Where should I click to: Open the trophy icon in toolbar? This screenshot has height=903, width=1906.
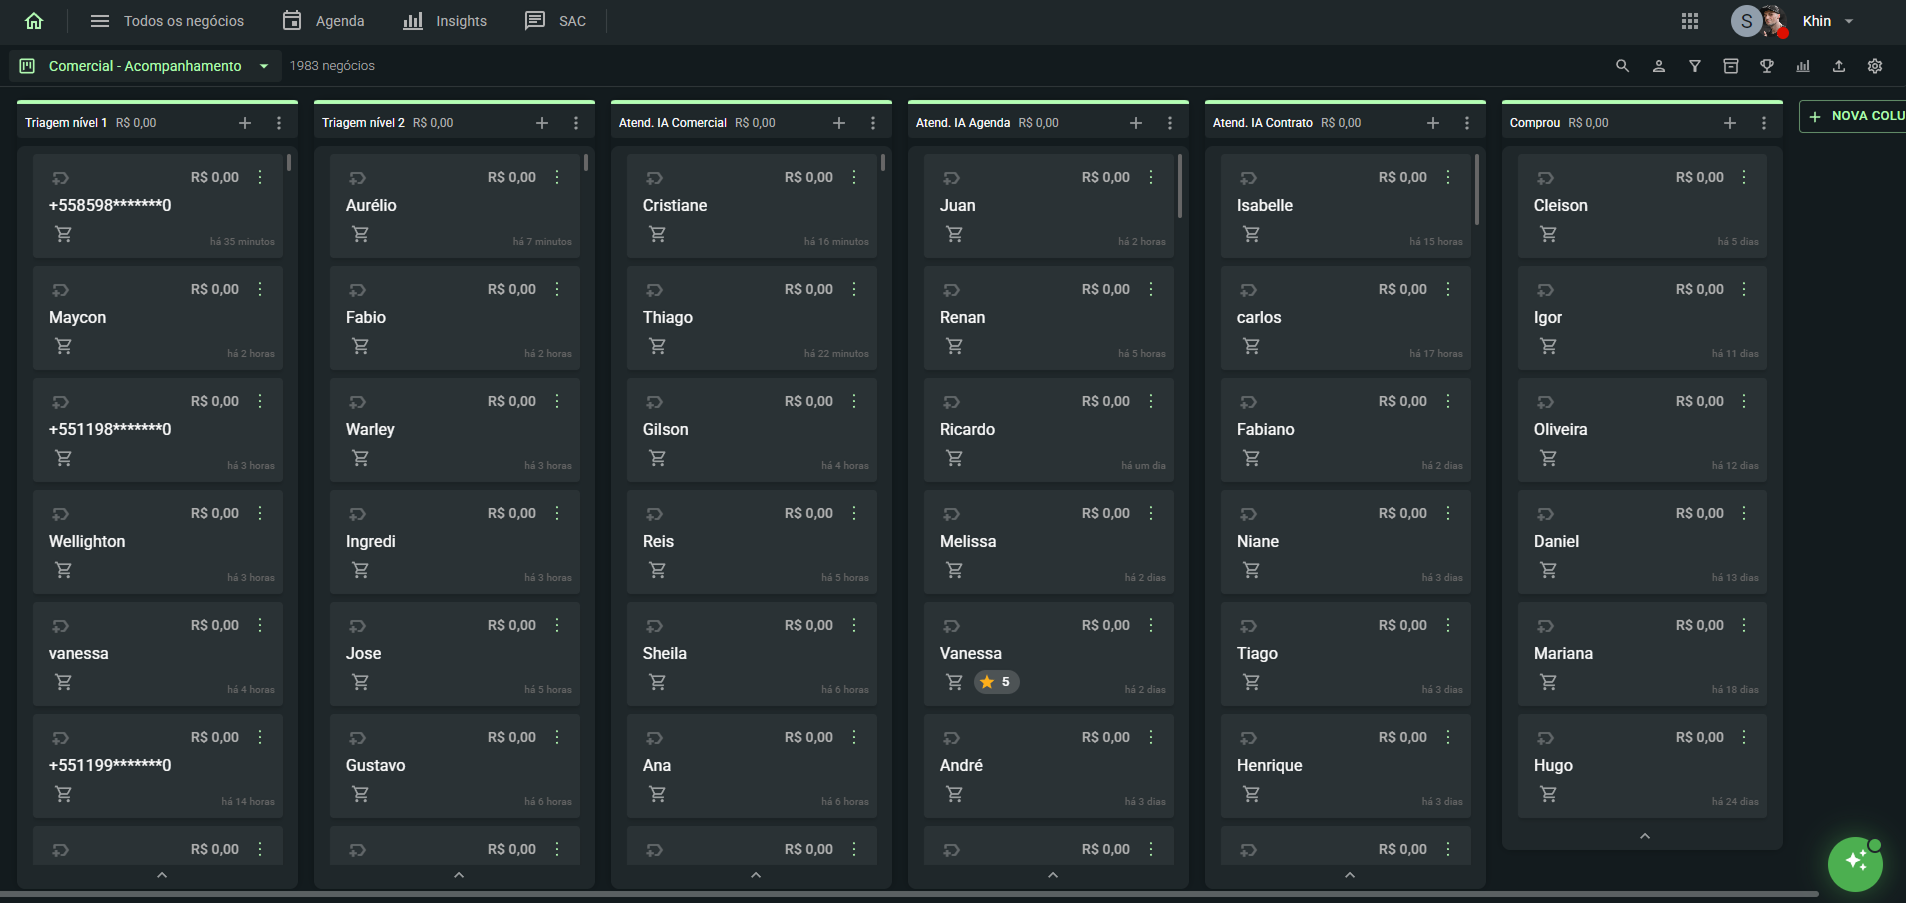click(x=1766, y=66)
